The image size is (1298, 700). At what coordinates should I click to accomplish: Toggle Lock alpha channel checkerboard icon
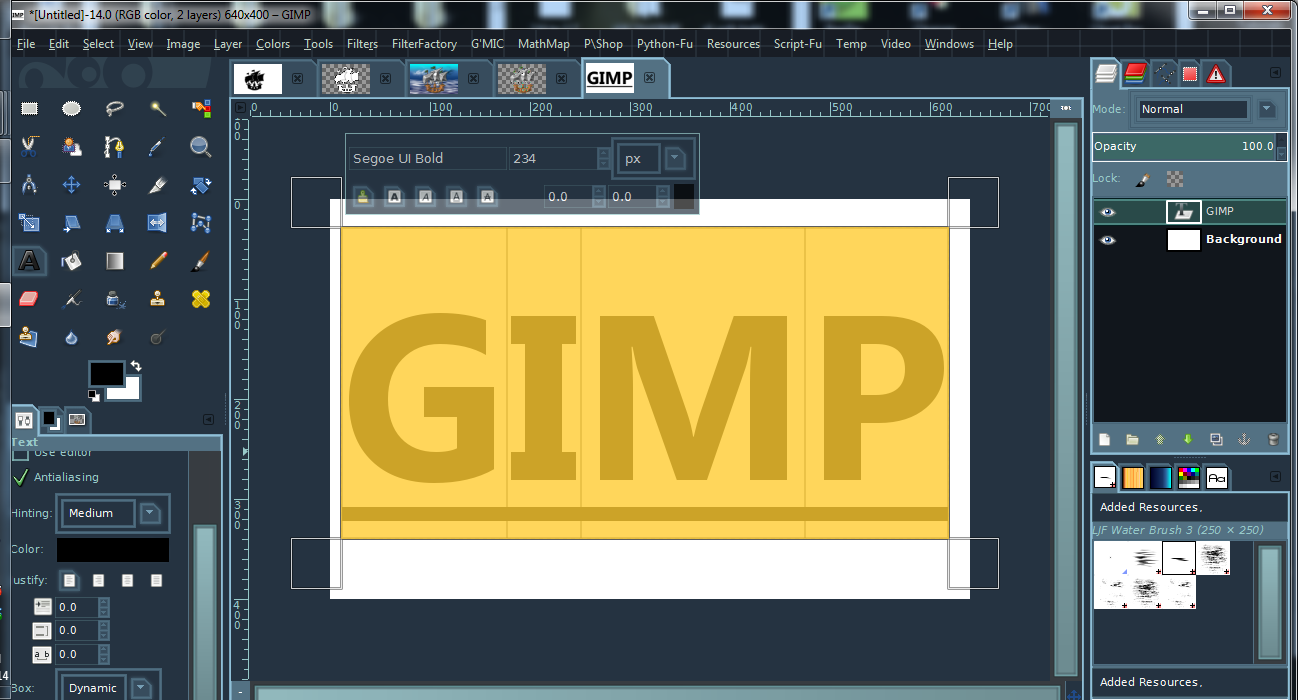[x=1175, y=179]
